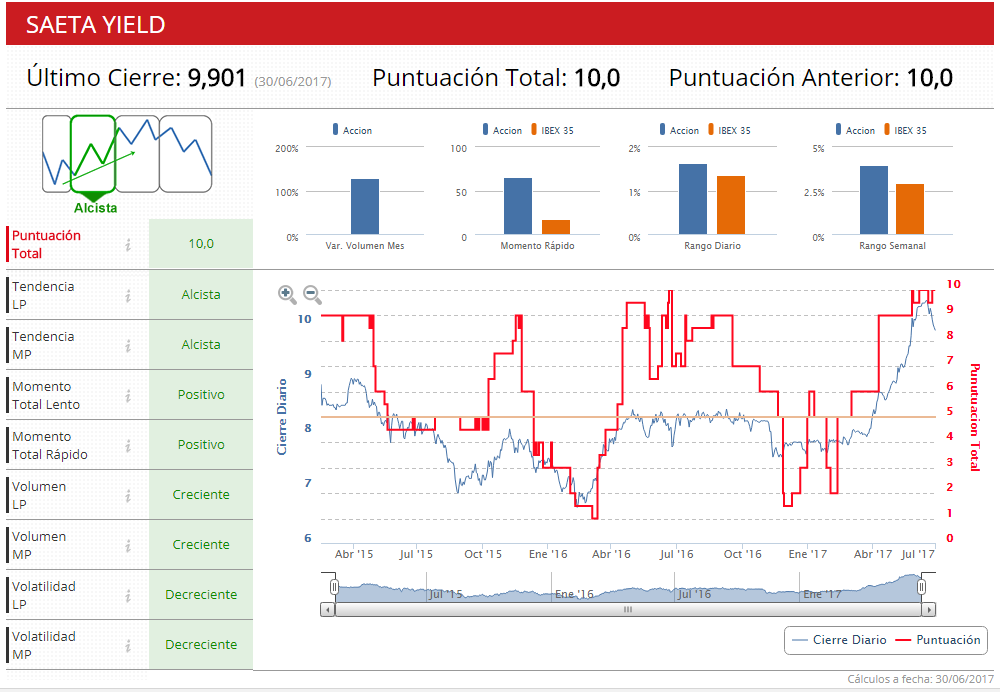This screenshot has height=692, width=1000.
Task: Show info for Volumen LP row
Action: 128,495
